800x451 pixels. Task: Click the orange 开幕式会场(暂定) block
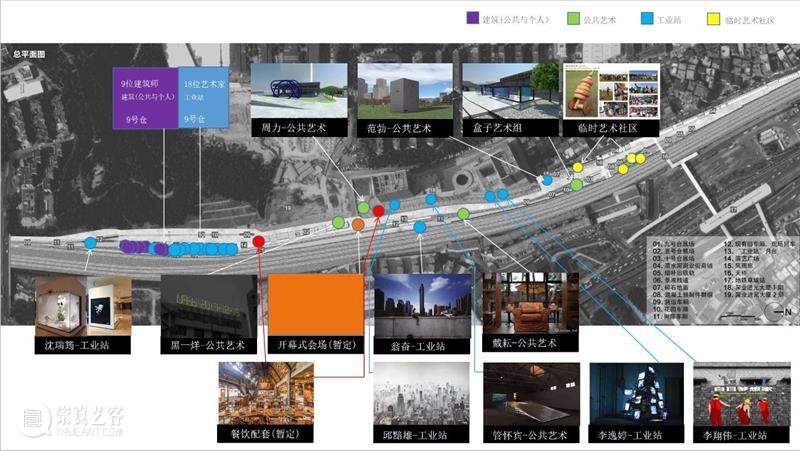pos(315,306)
